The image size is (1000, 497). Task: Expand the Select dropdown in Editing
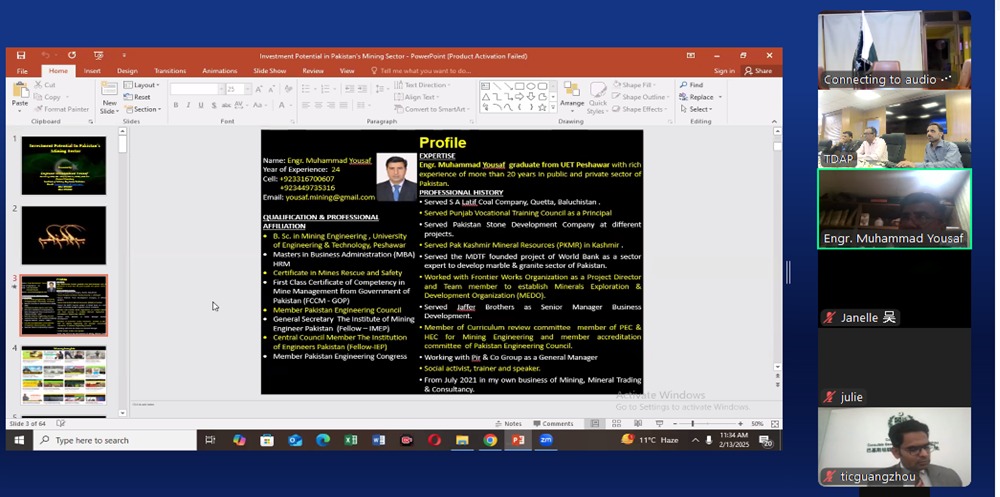(700, 109)
